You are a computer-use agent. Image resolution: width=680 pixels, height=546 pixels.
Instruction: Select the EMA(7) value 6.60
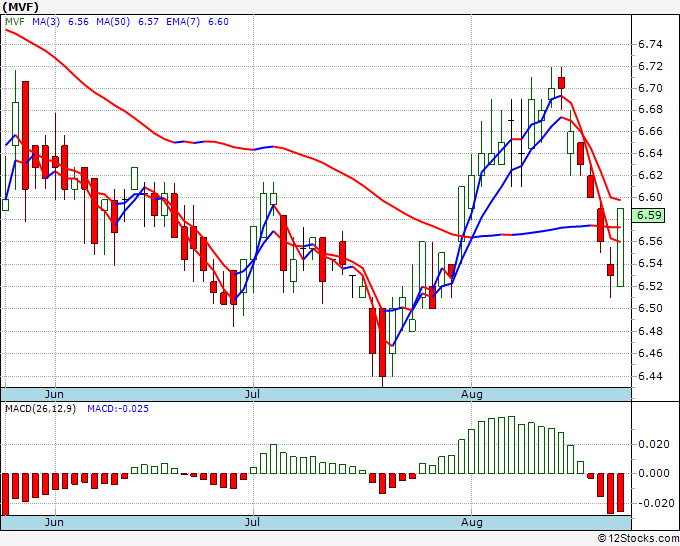pos(218,21)
